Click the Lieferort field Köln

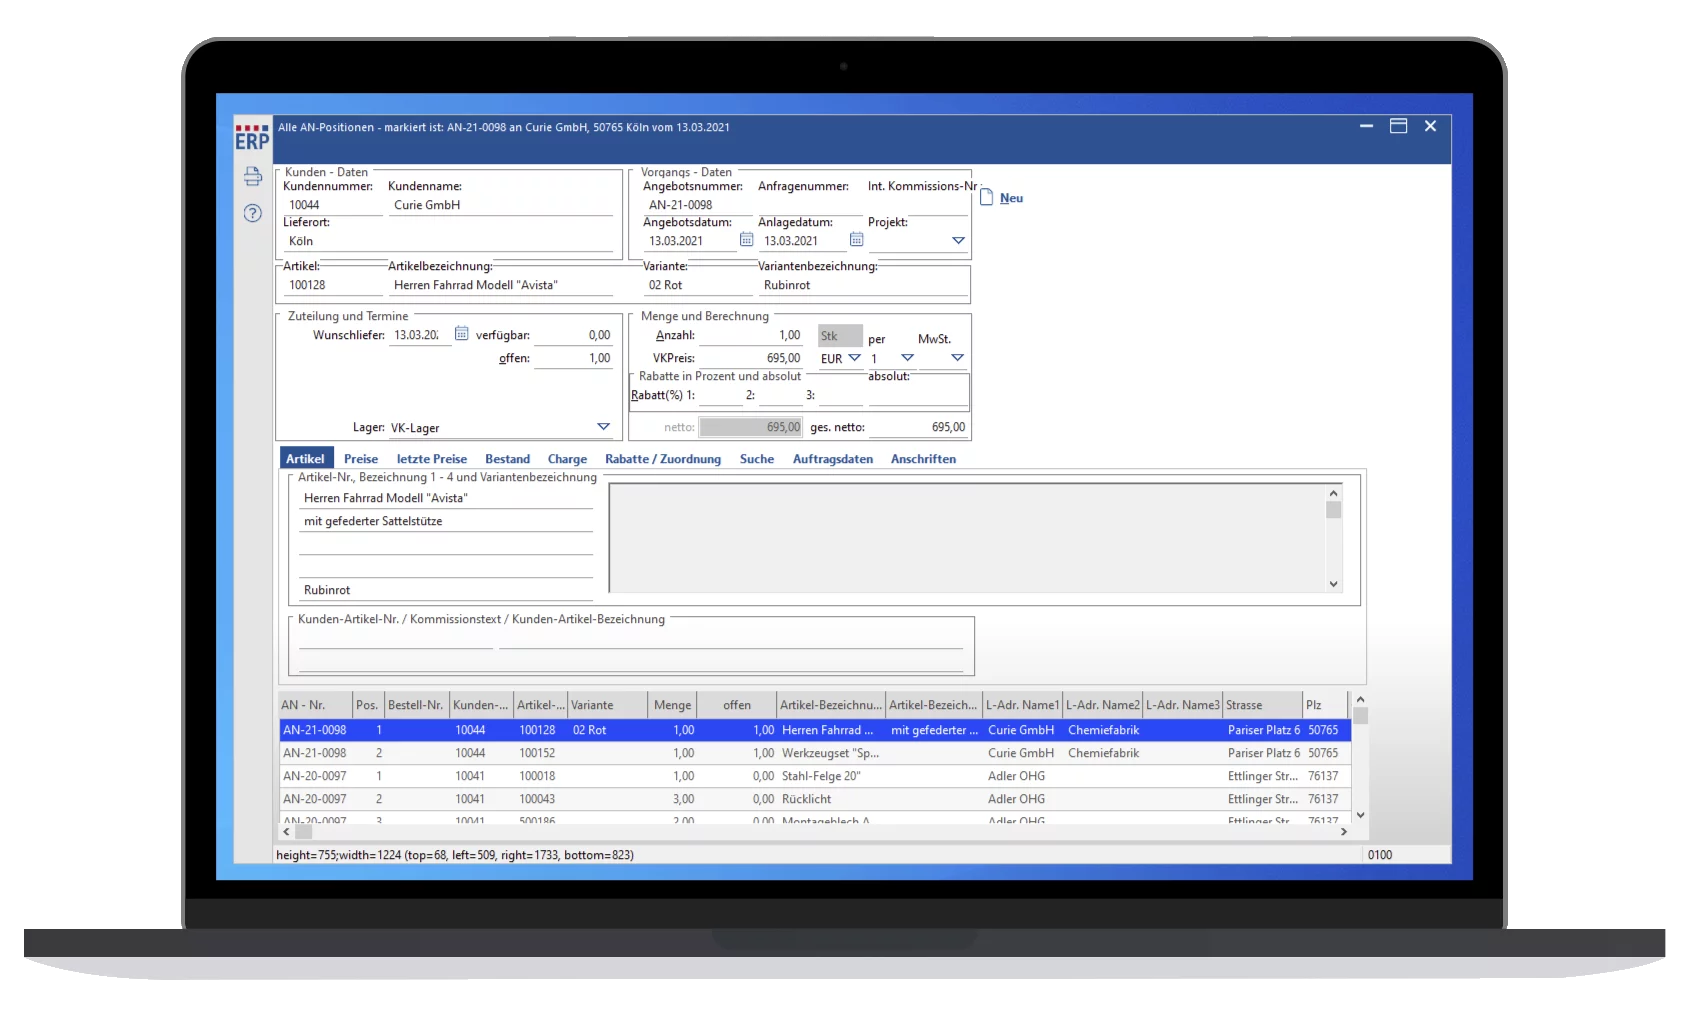pos(448,241)
